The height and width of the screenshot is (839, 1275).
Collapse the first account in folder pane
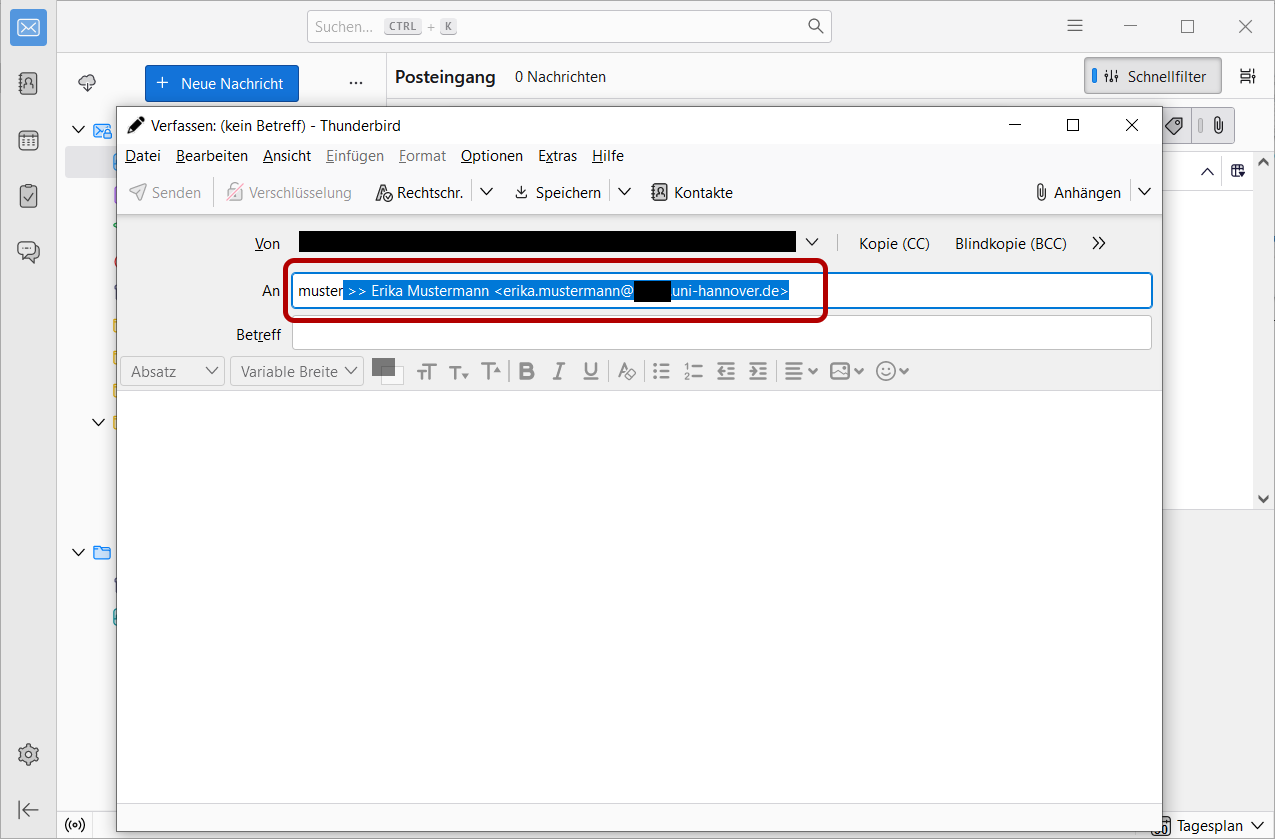point(79,130)
